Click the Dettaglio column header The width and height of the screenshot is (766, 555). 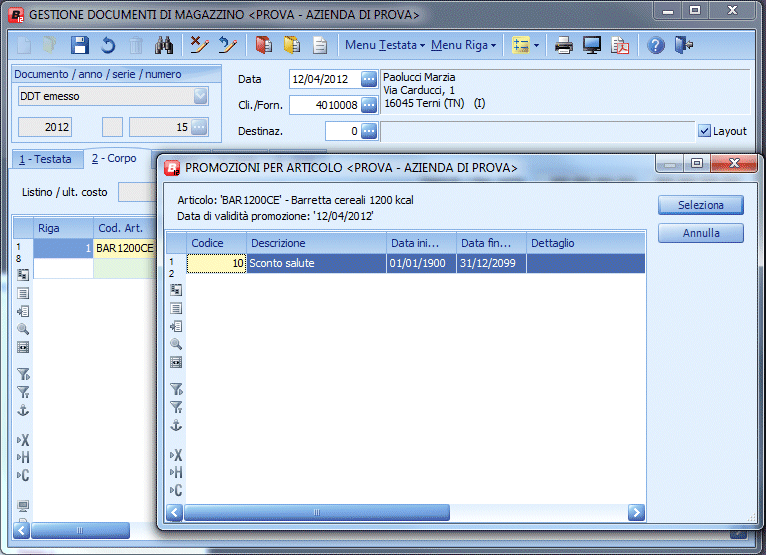[x=585, y=243]
